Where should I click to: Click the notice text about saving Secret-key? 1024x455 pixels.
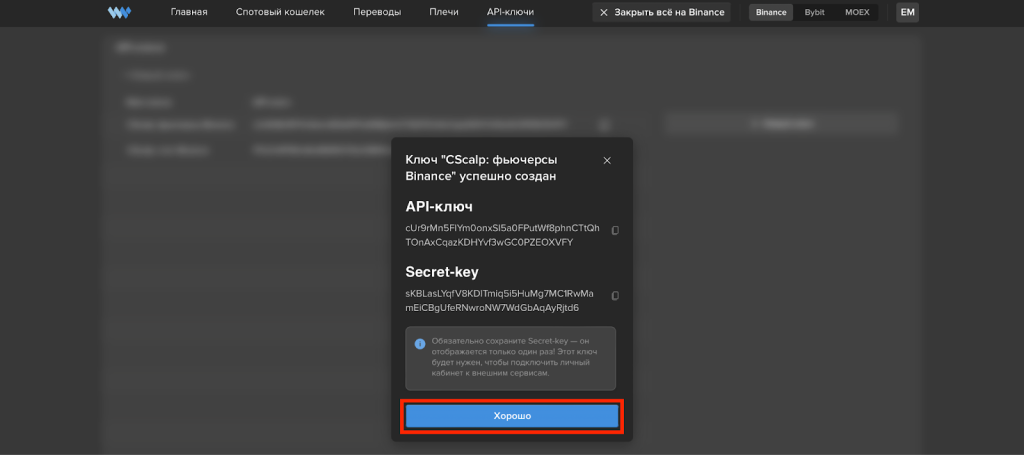[514, 358]
